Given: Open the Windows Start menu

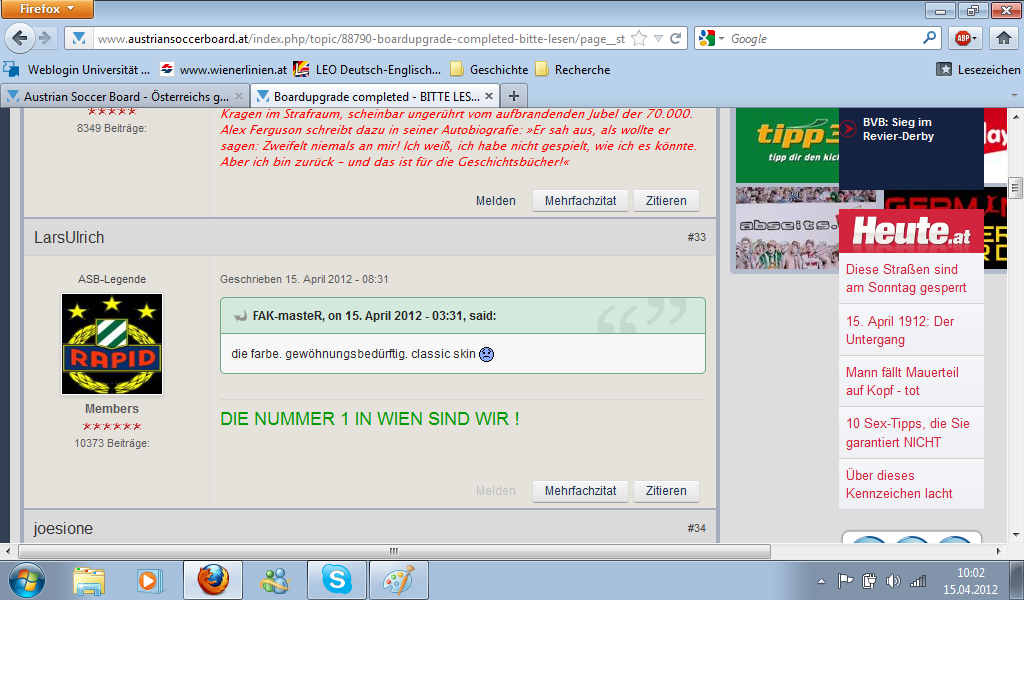Looking at the screenshot, I should tap(27, 580).
